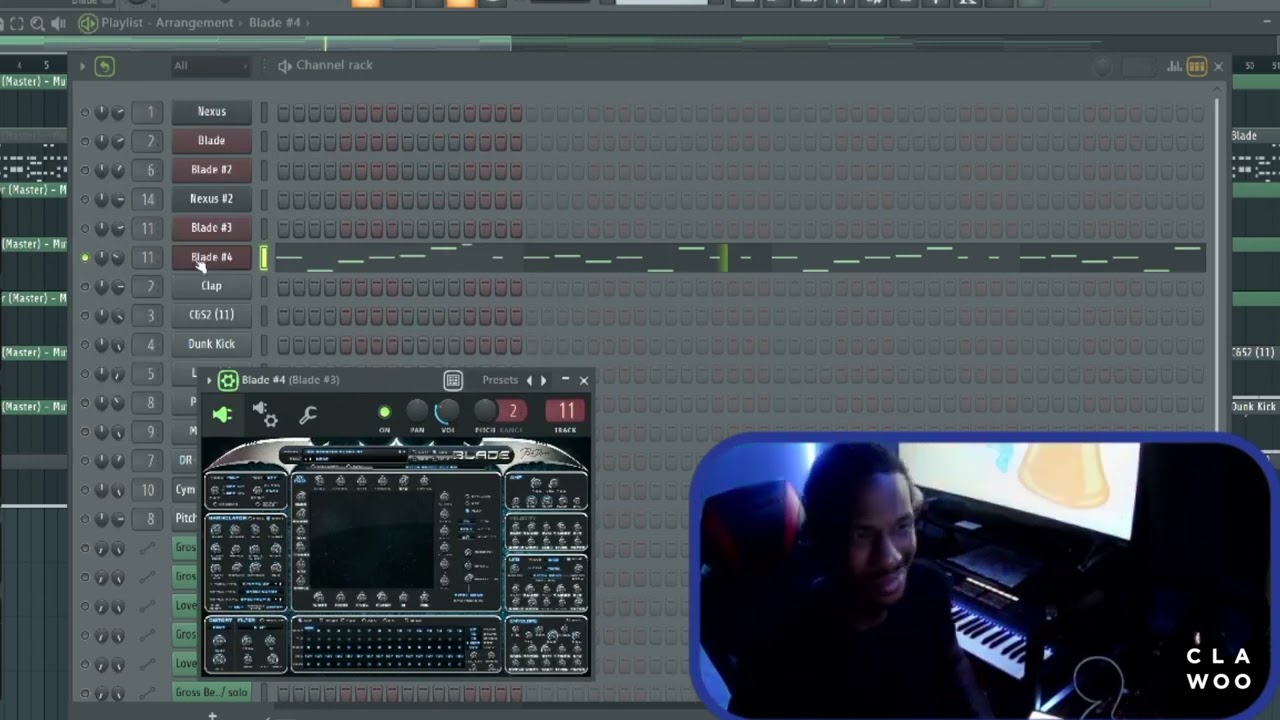This screenshot has height=720, width=1280.
Task: Click Arrangement in playlist breadcrumb
Action: click(x=194, y=22)
